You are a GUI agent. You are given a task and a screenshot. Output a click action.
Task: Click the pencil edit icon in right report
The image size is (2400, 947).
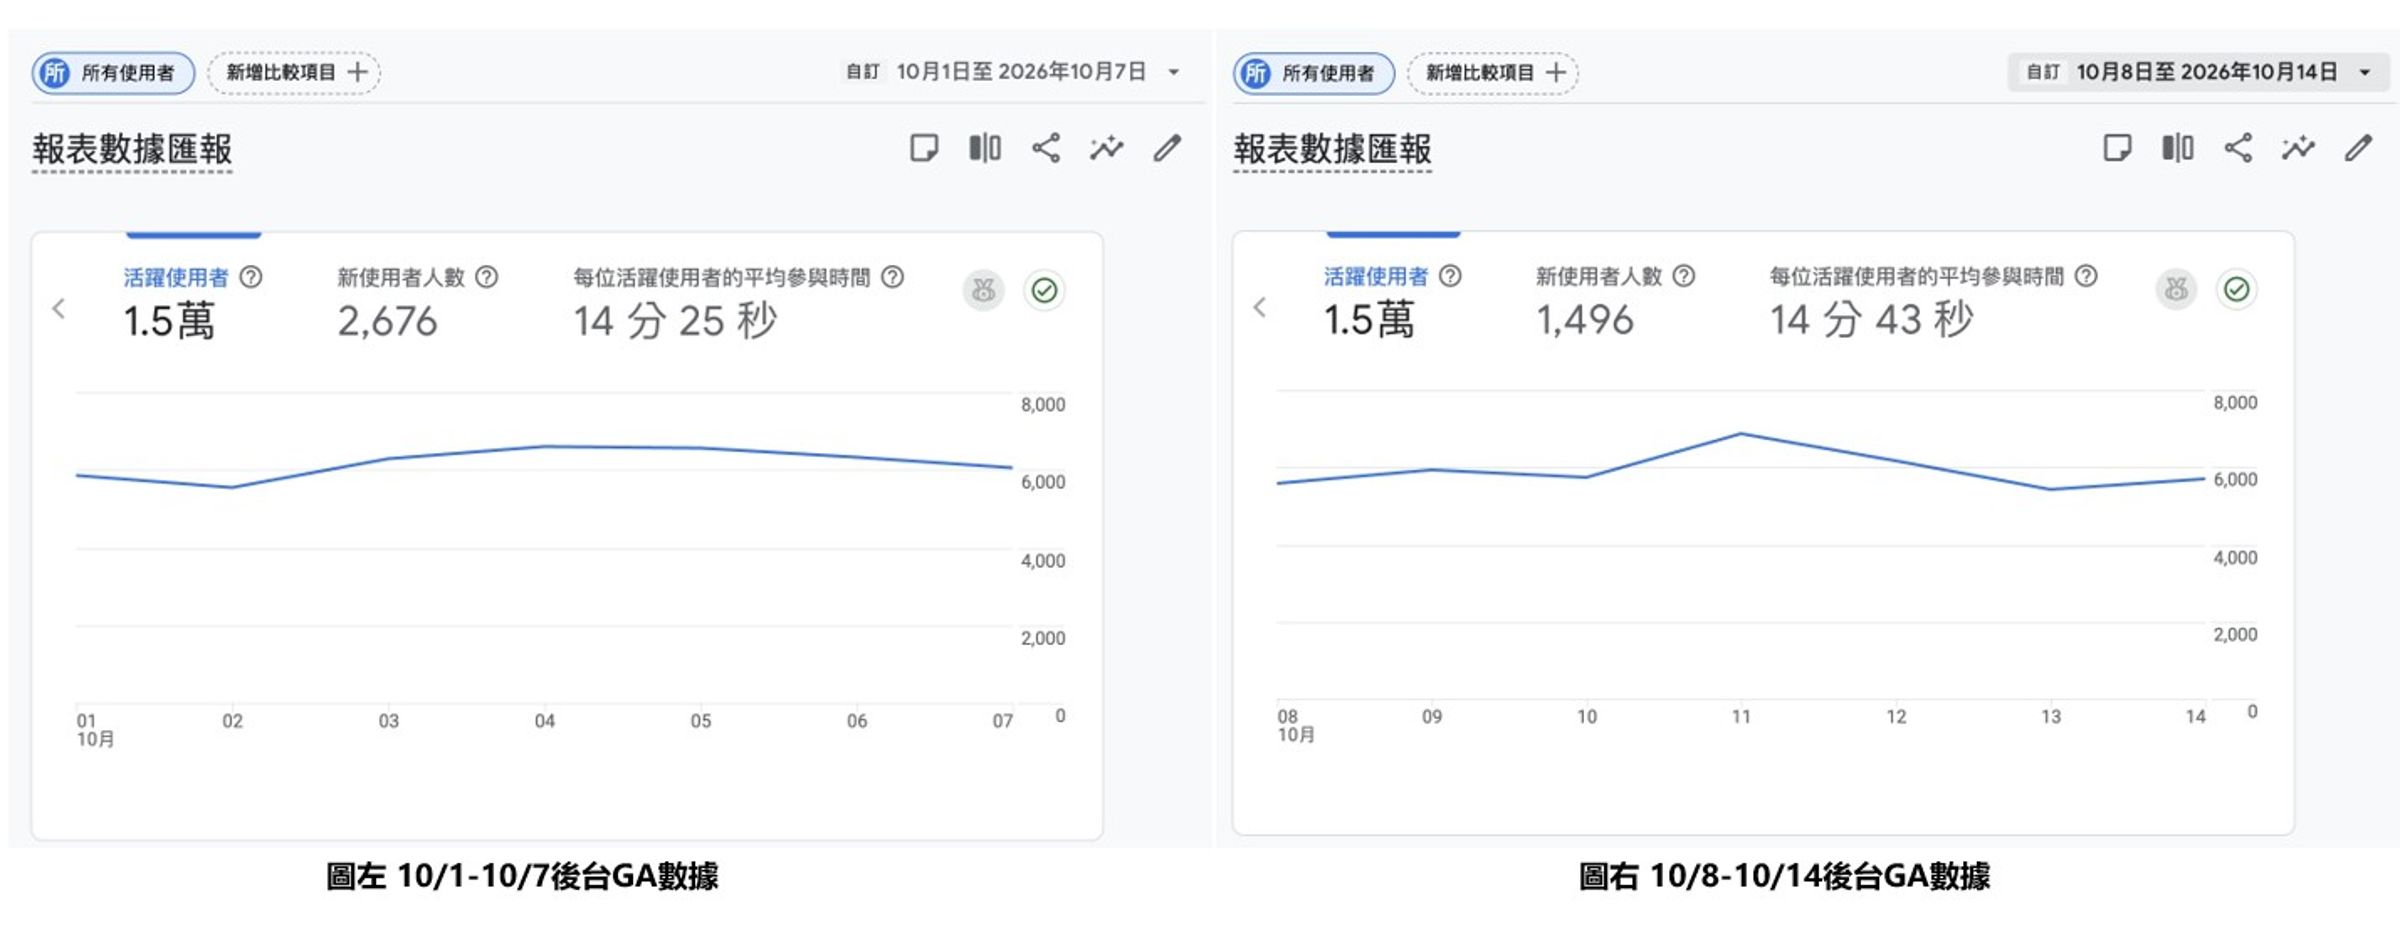2358,148
